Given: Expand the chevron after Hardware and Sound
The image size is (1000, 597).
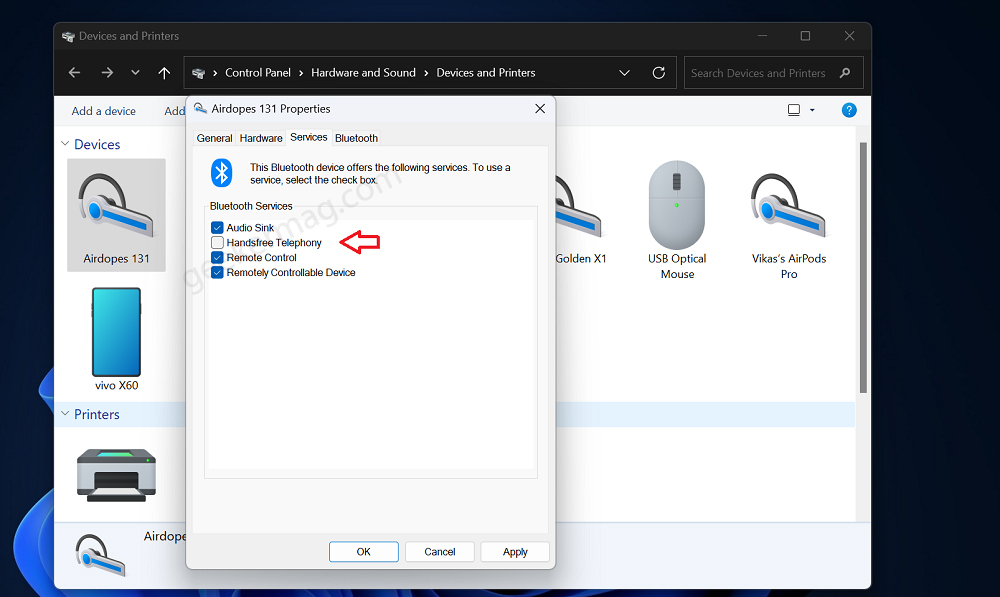Looking at the screenshot, I should click(426, 73).
